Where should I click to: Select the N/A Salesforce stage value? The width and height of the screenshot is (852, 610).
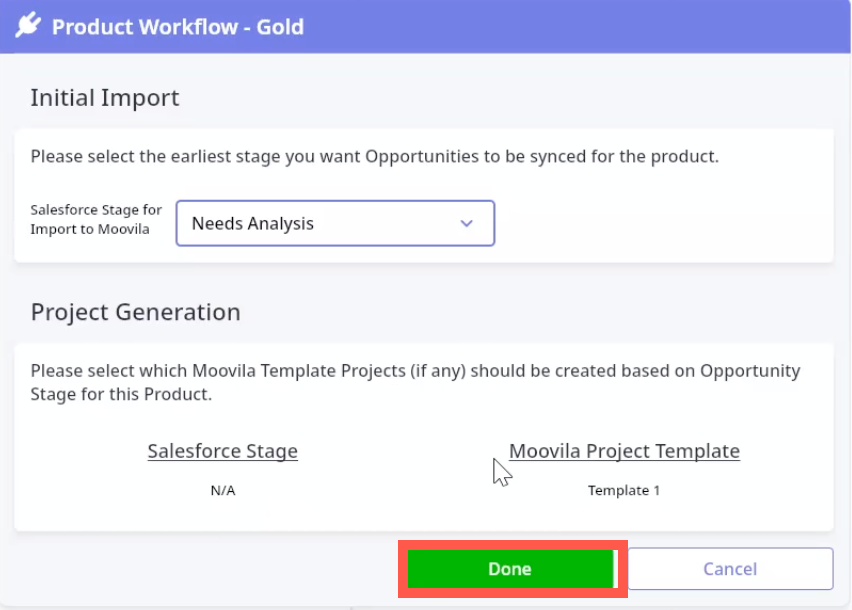pyautogui.click(x=222, y=490)
